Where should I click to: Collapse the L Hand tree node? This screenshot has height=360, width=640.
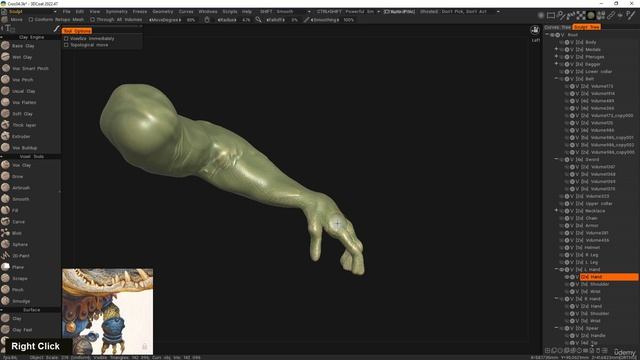point(556,269)
